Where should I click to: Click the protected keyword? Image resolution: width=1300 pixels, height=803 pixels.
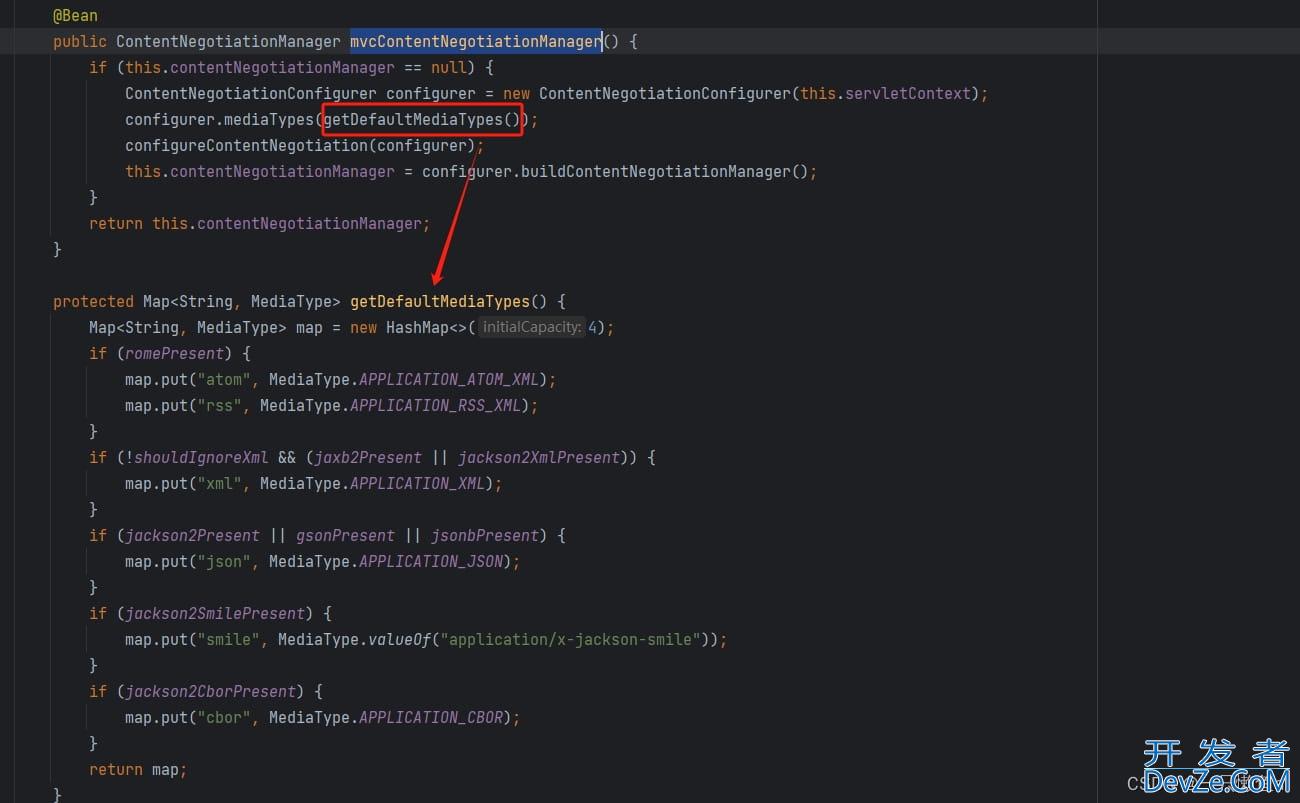(93, 302)
